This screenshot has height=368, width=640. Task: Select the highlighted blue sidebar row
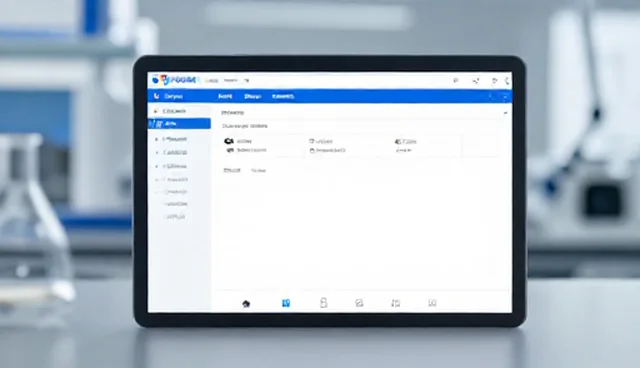pyautogui.click(x=179, y=124)
